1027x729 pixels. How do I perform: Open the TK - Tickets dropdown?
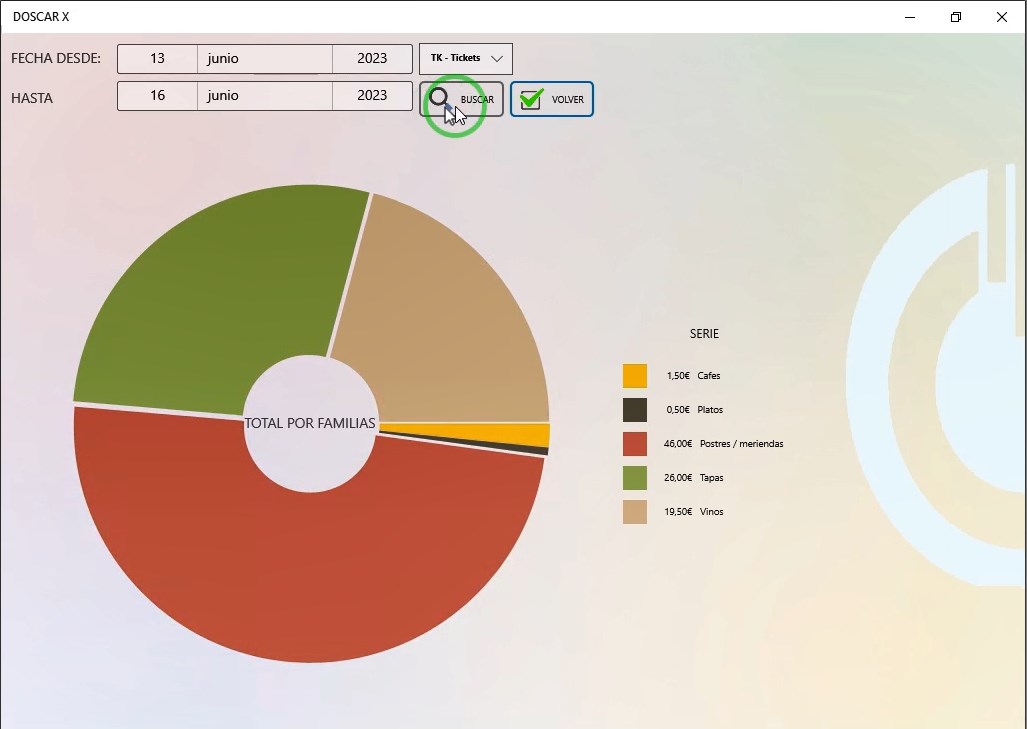pos(466,58)
